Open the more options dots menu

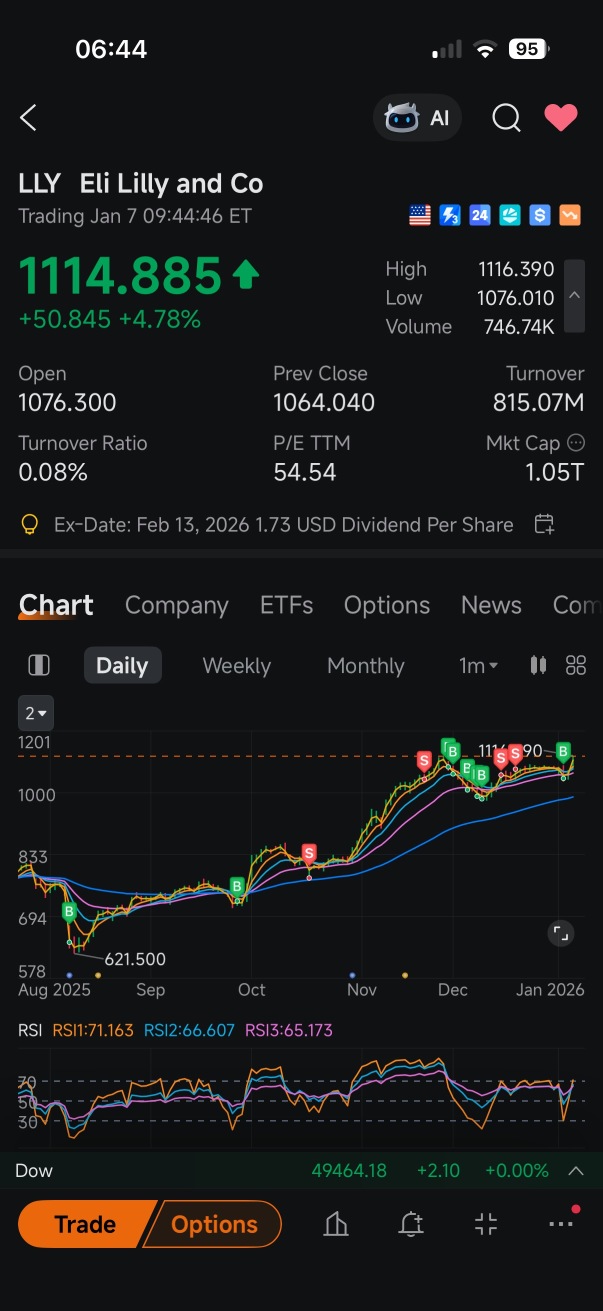pos(561,1224)
